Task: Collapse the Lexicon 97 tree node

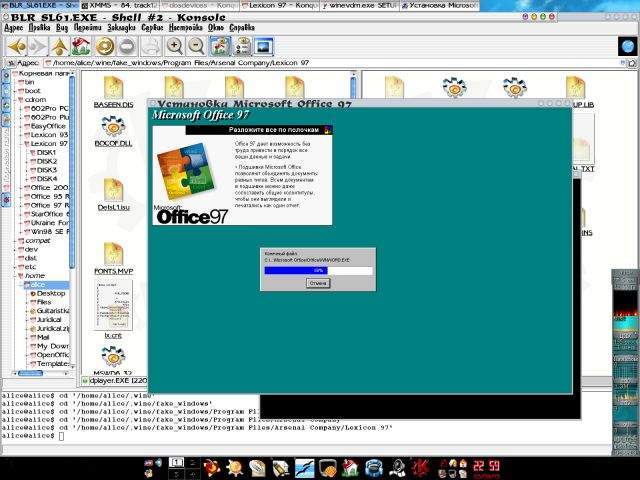Action: pyautogui.click(x=21, y=144)
